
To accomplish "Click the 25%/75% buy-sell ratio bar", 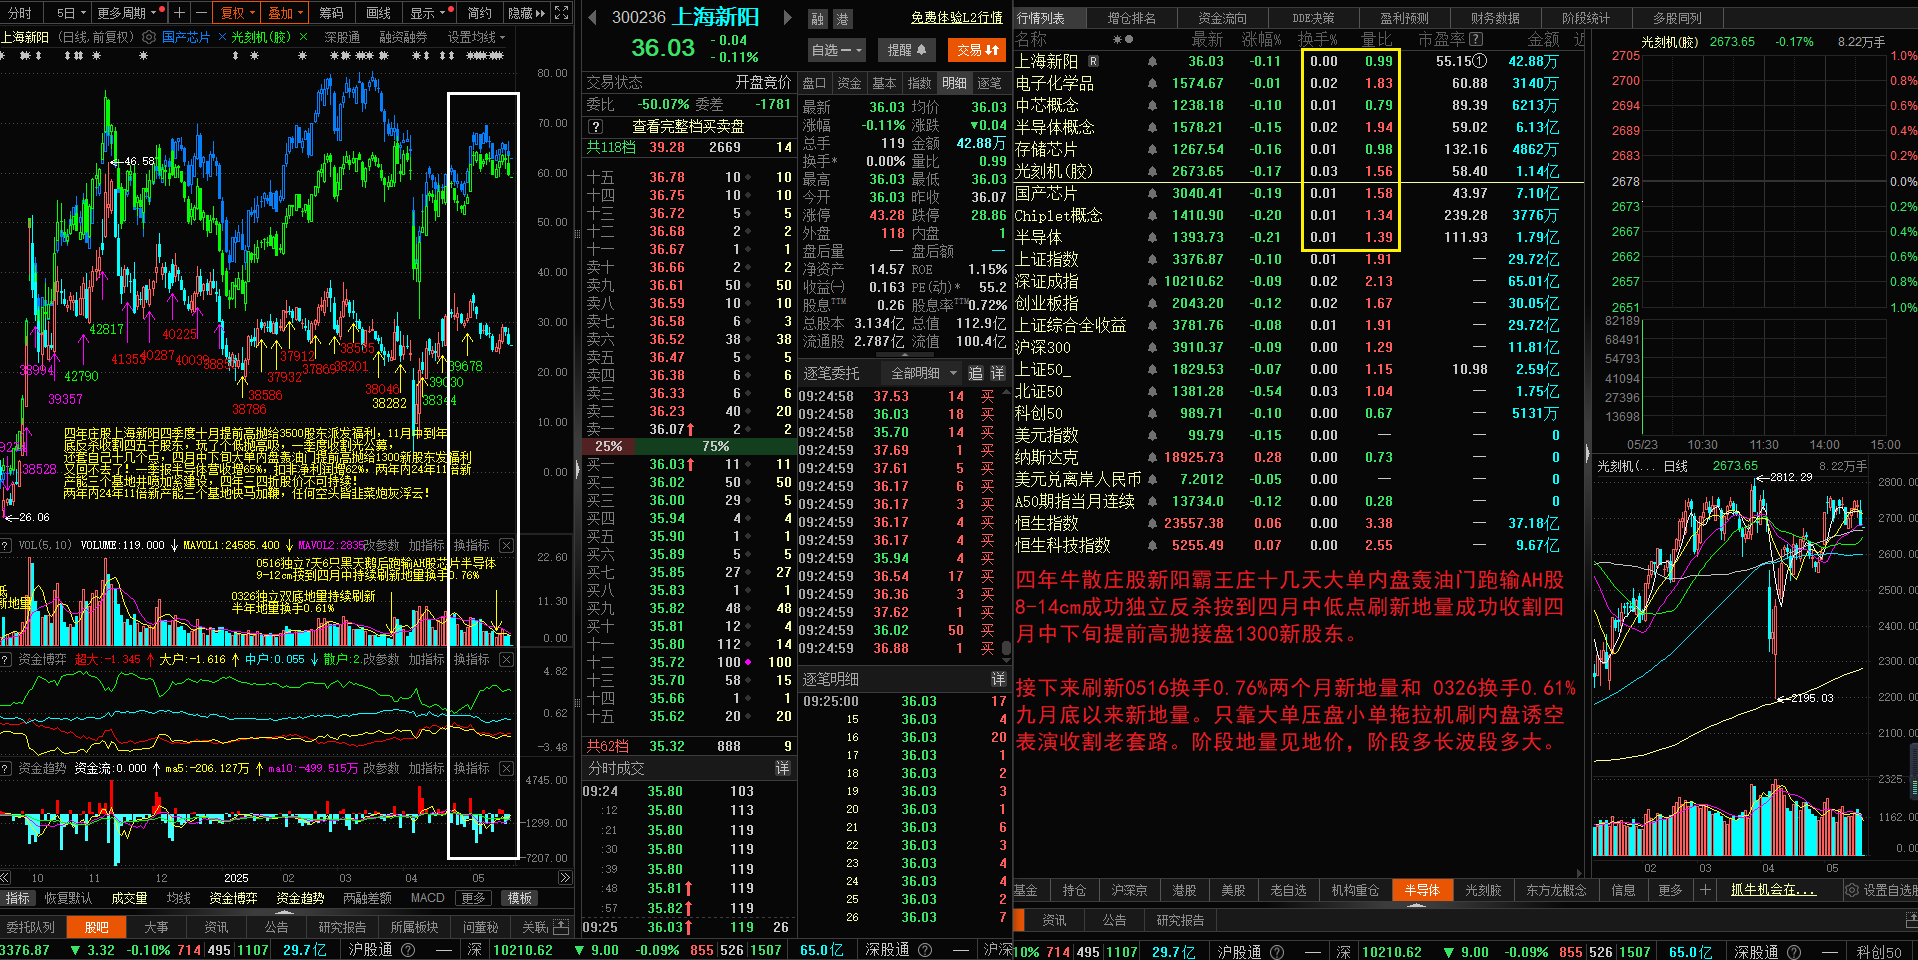I will click(x=689, y=446).
